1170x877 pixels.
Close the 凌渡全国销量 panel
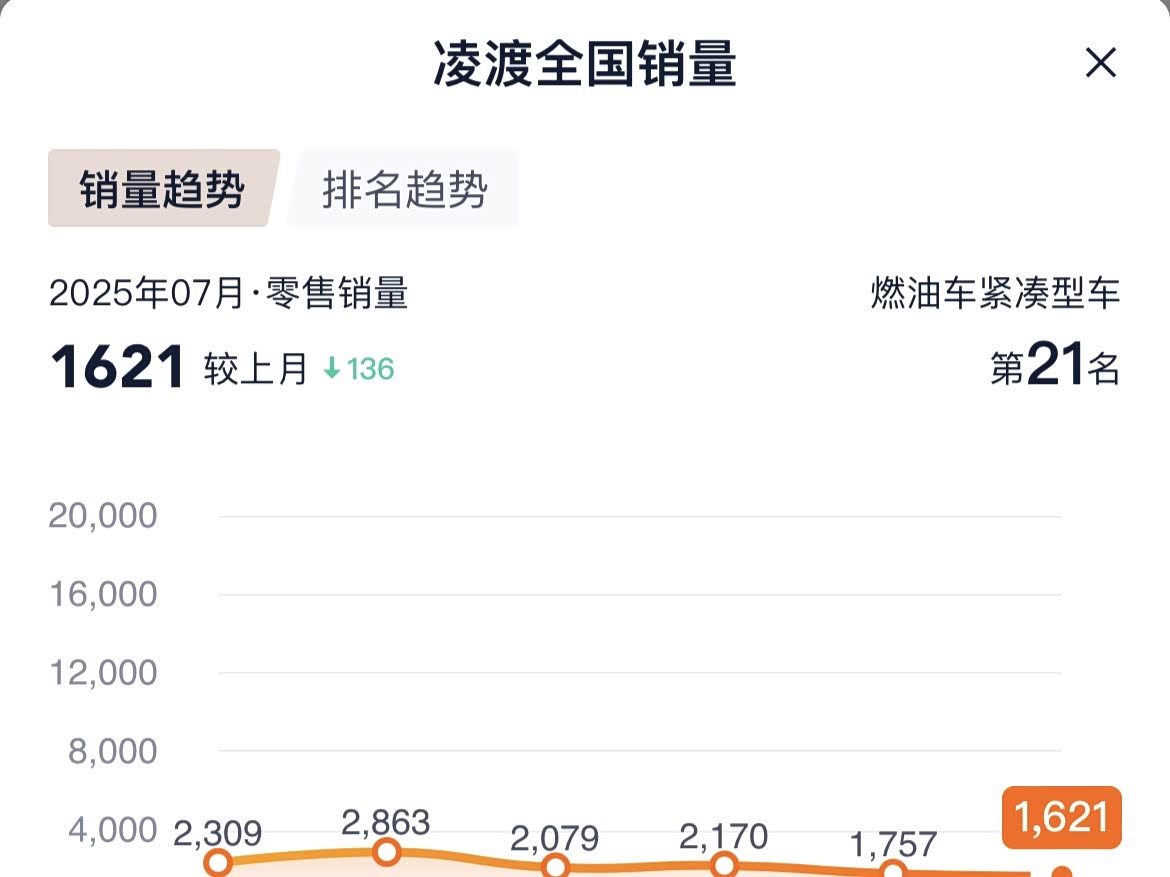[x=1100, y=64]
